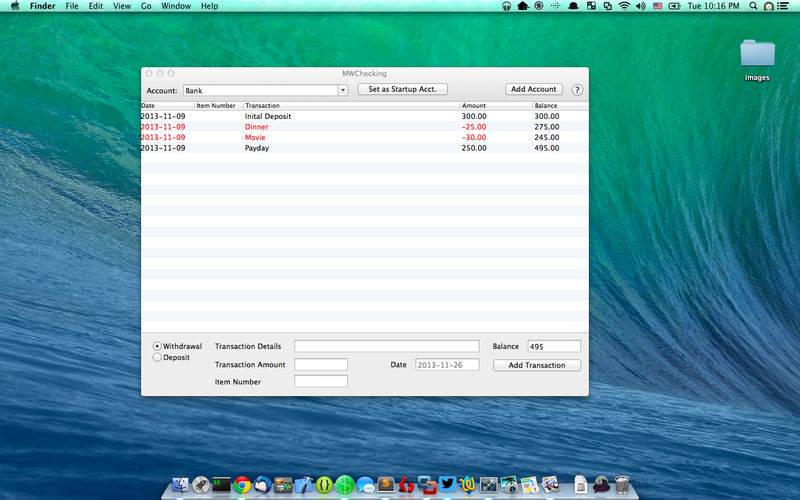Open the Twitter app in dock
Screen dimensions: 800x500
pos(447,484)
